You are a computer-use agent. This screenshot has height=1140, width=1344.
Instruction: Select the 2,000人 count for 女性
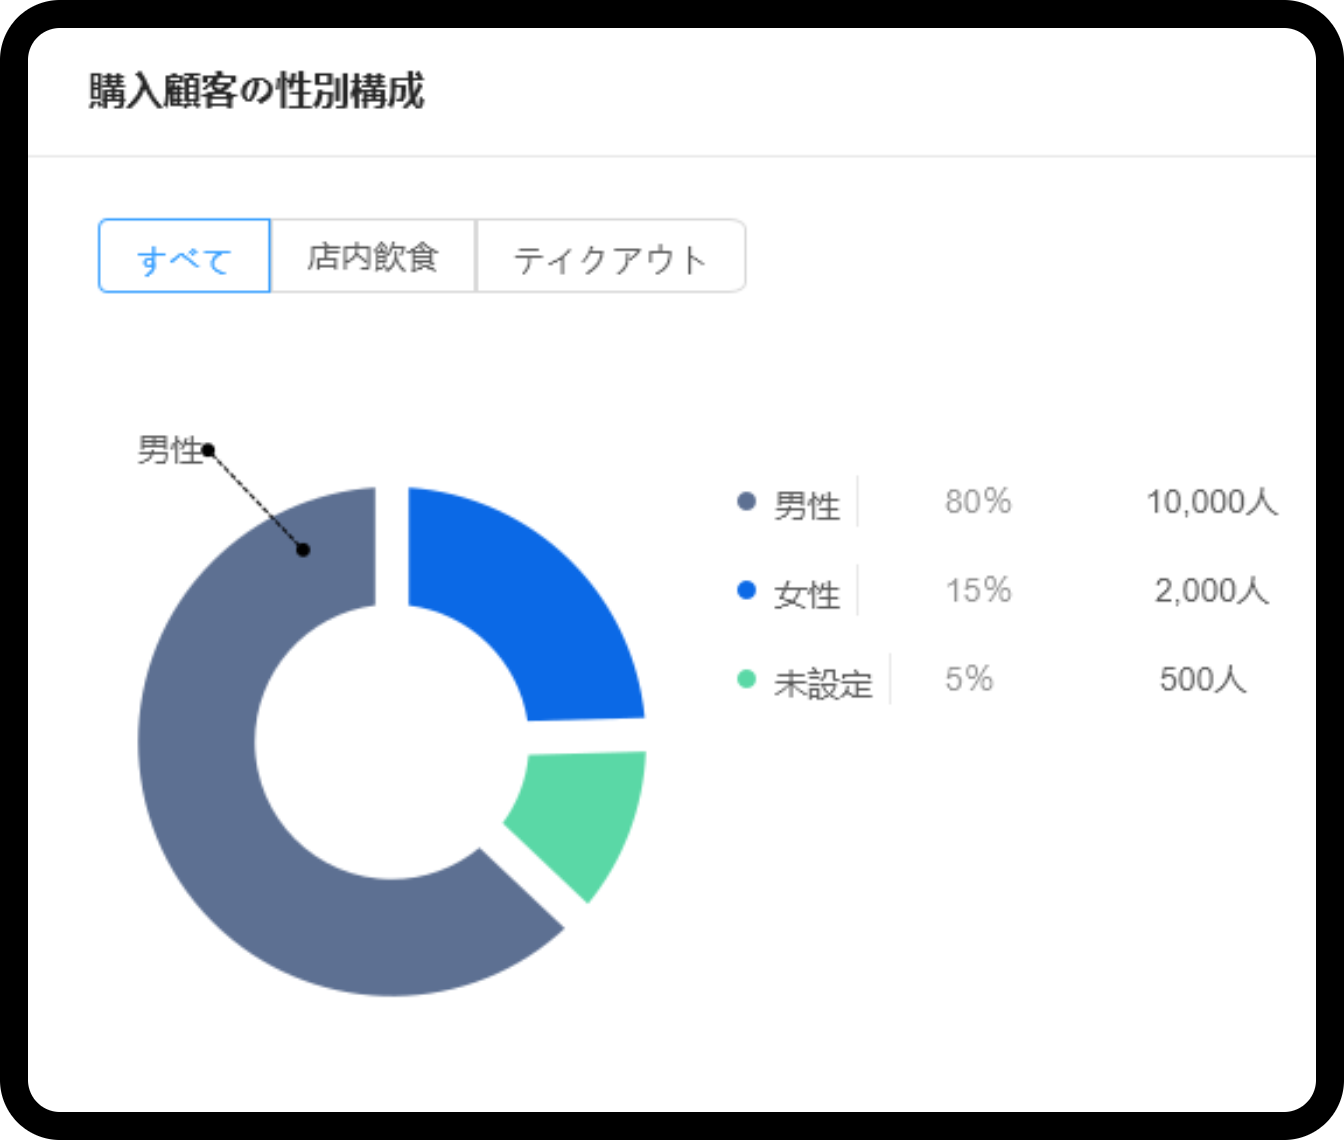point(1211,591)
